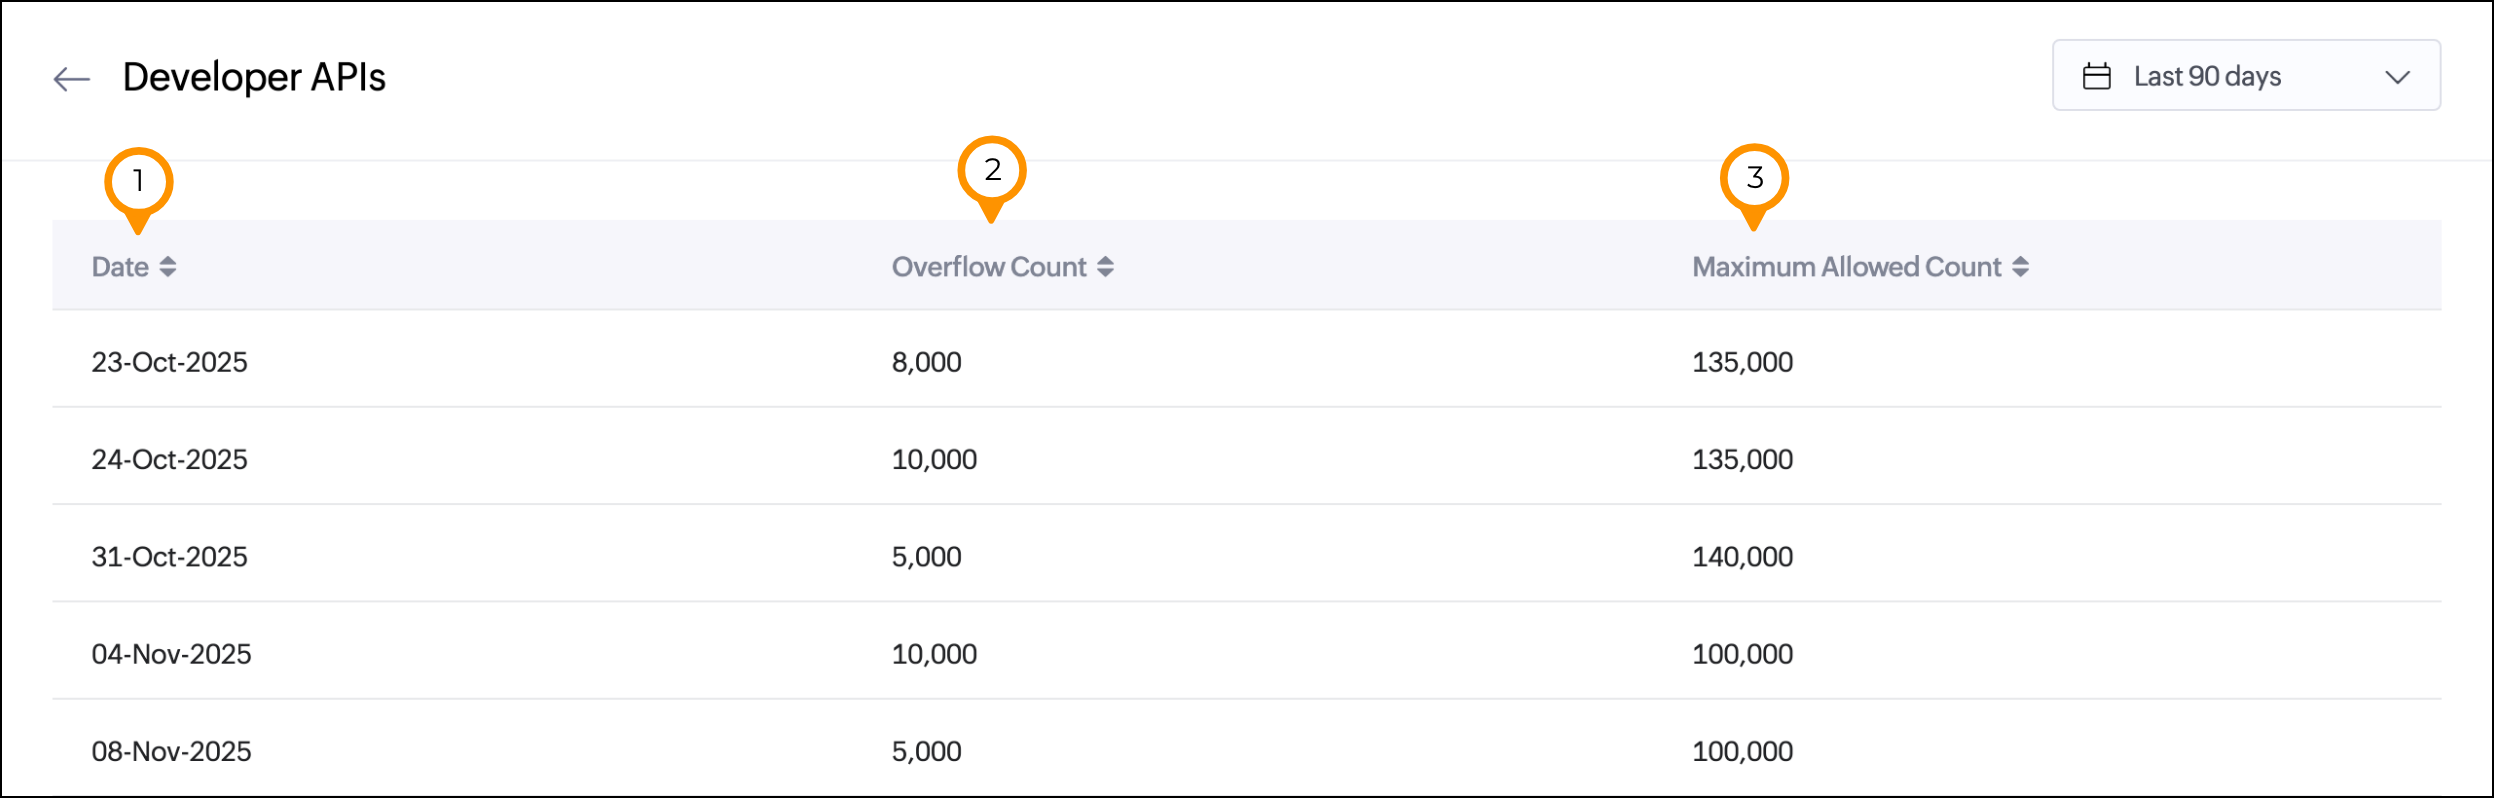Click the 140,000 maximum allowed value
This screenshot has height=798, width=2494.
click(1742, 557)
